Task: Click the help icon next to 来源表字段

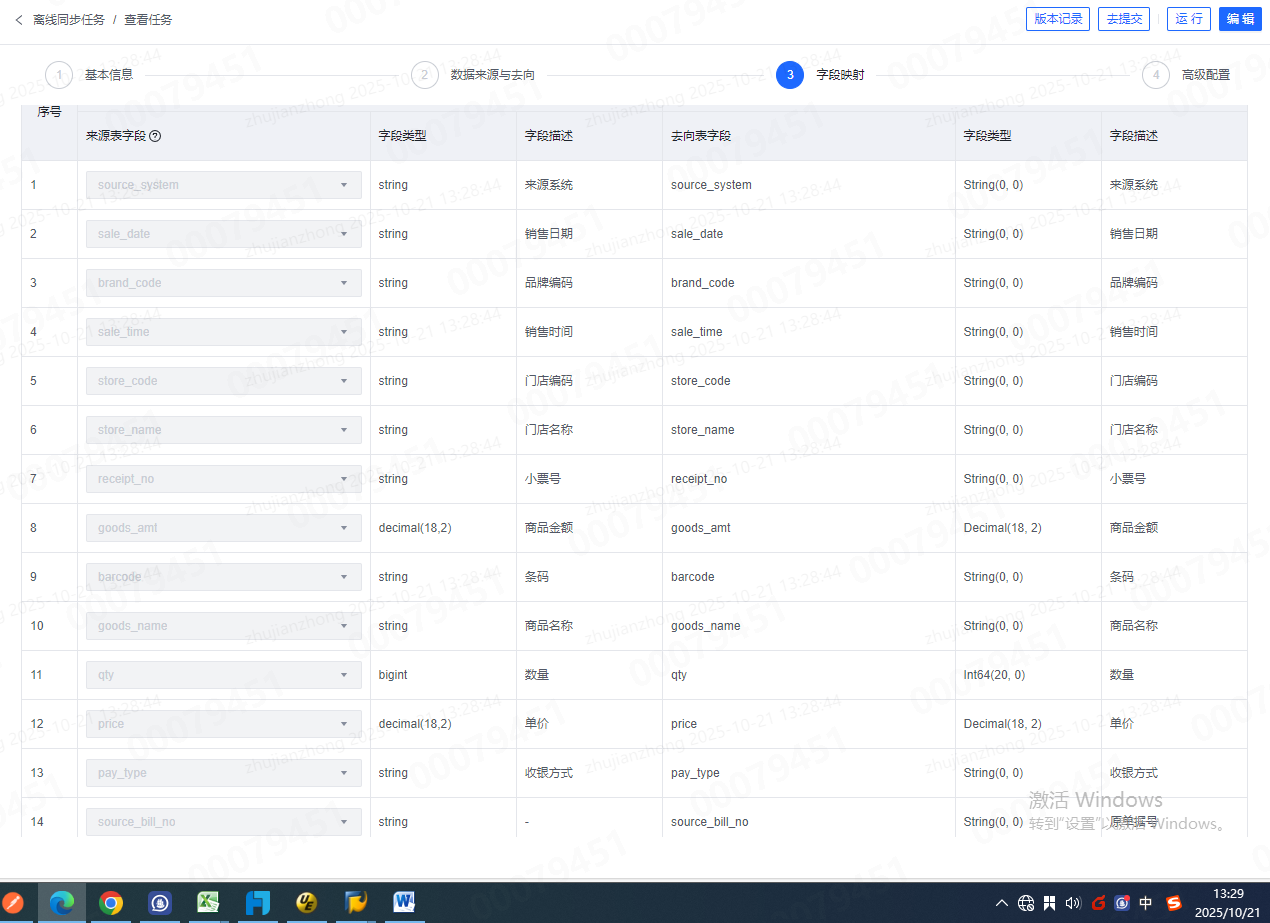Action: [x=155, y=136]
